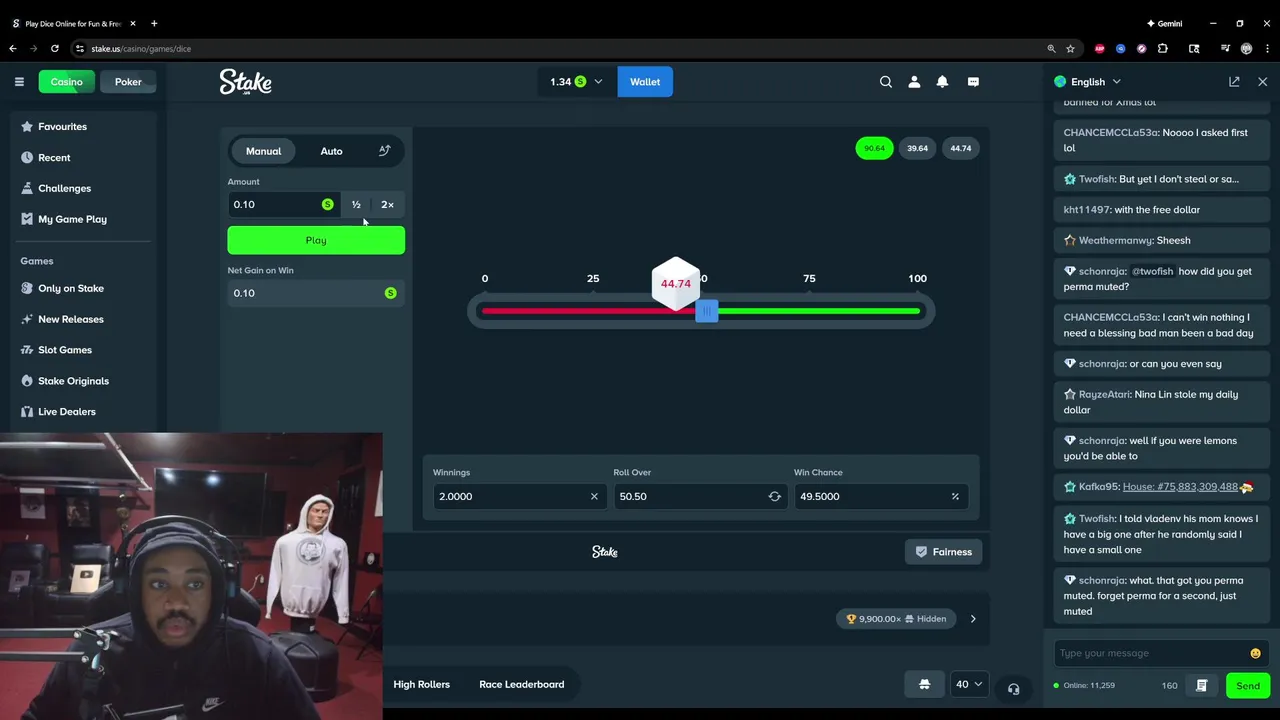
Task: Clear the Winnings multiplier field
Action: point(594,496)
